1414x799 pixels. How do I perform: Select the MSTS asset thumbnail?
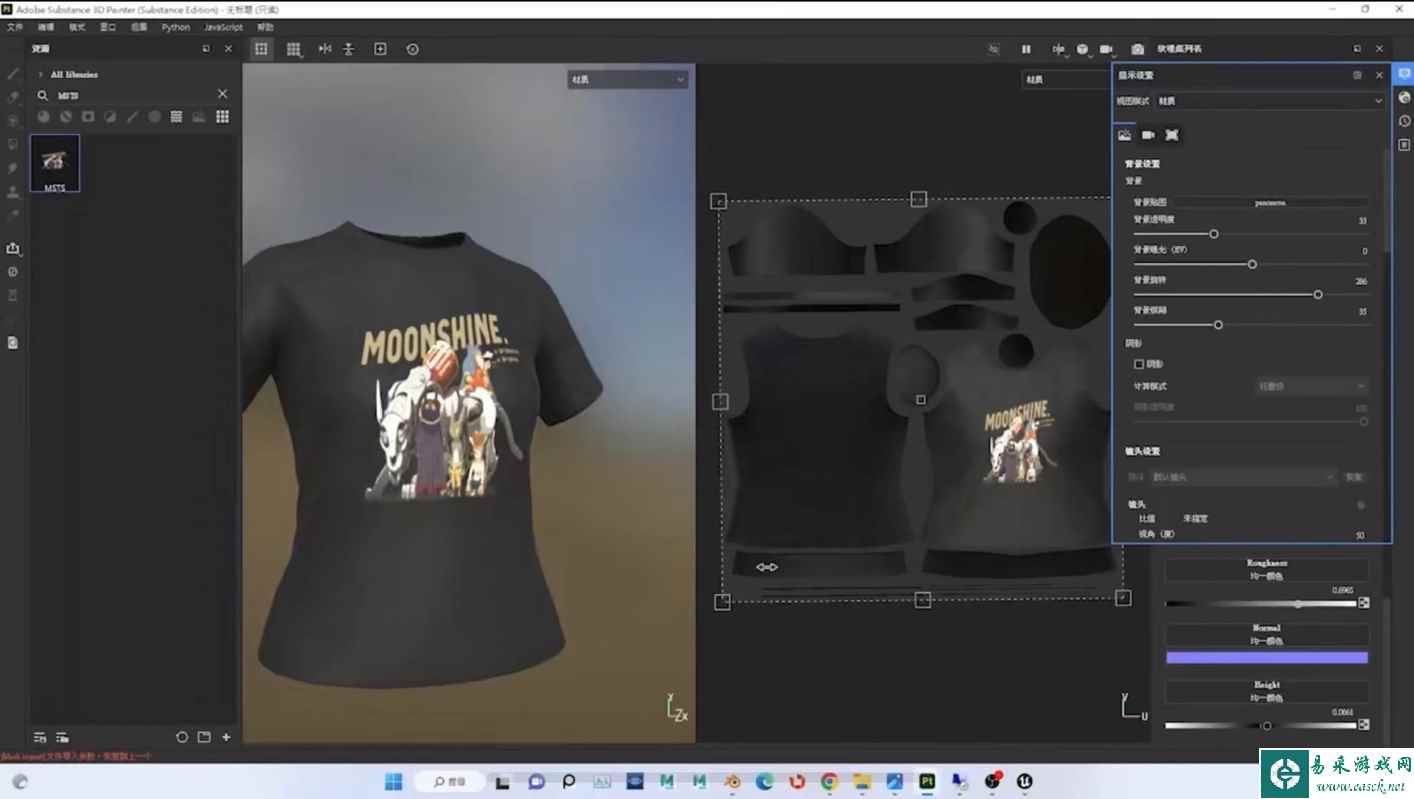(x=55, y=163)
